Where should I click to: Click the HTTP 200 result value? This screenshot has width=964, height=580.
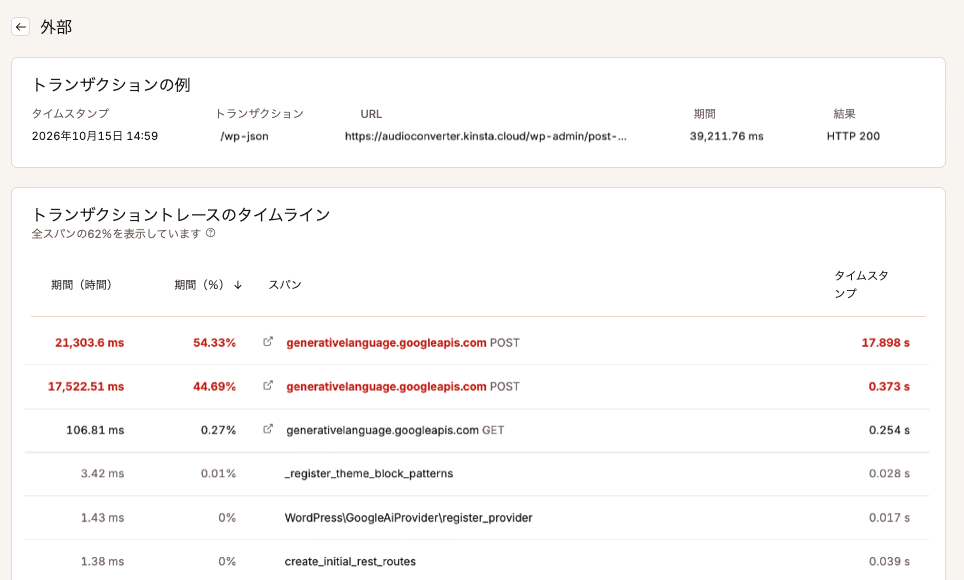point(853,136)
